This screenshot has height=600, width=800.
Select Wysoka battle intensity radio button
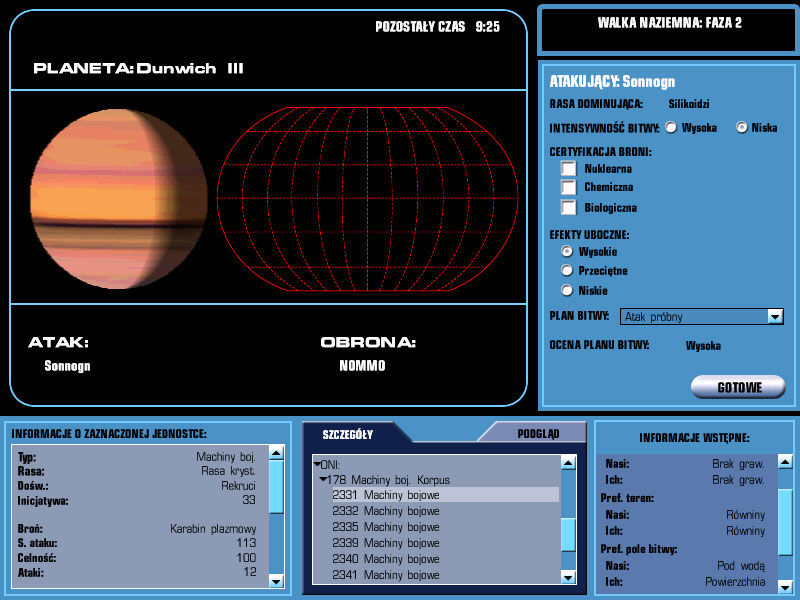(671, 128)
